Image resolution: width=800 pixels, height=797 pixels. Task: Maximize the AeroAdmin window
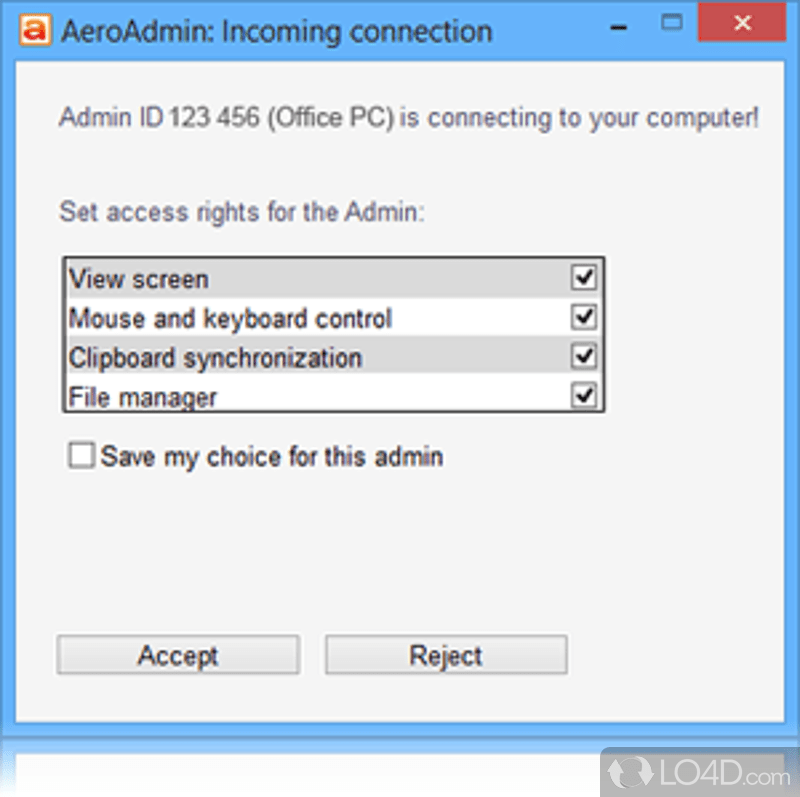tap(674, 22)
